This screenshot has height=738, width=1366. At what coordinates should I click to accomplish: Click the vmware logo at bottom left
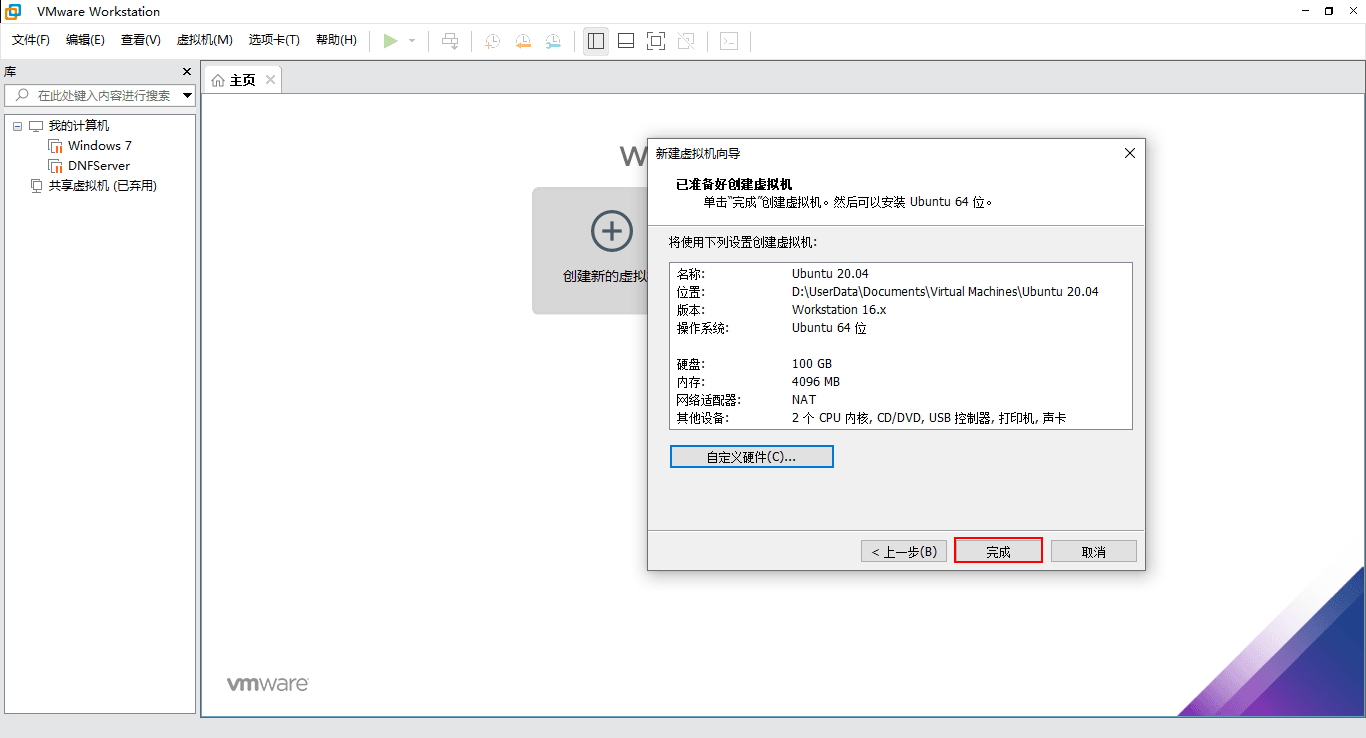point(268,684)
